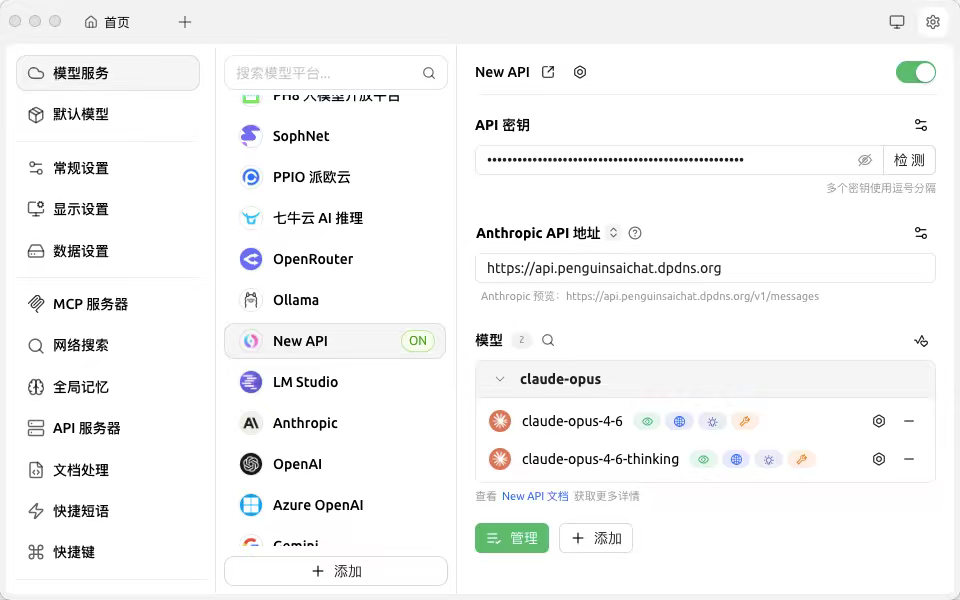This screenshot has width=960, height=600.
Task: Open New API provider settings hexagon icon
Action: click(580, 72)
